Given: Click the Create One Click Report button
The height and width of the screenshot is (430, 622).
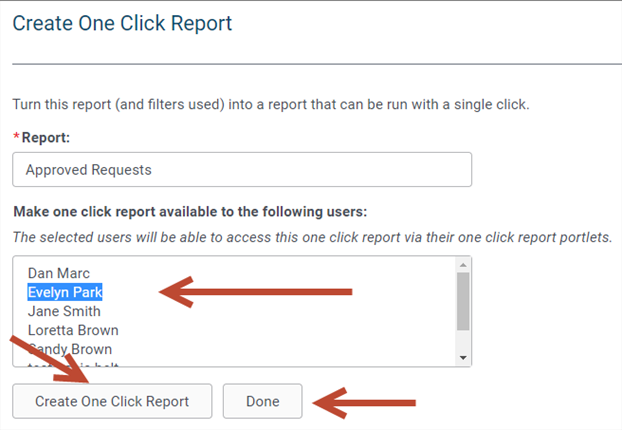Looking at the screenshot, I should point(112,401).
